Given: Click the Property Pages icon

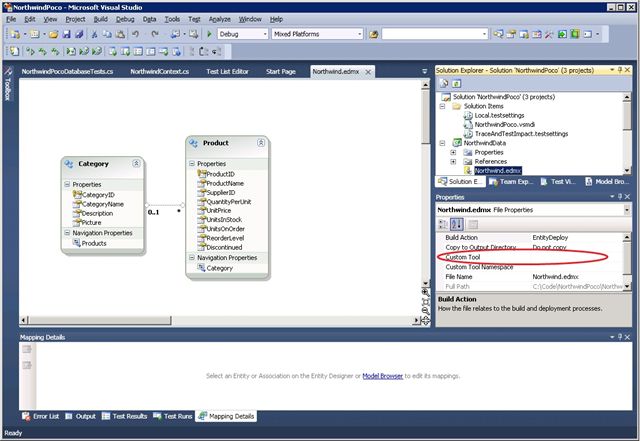Looking at the screenshot, I should 473,224.
